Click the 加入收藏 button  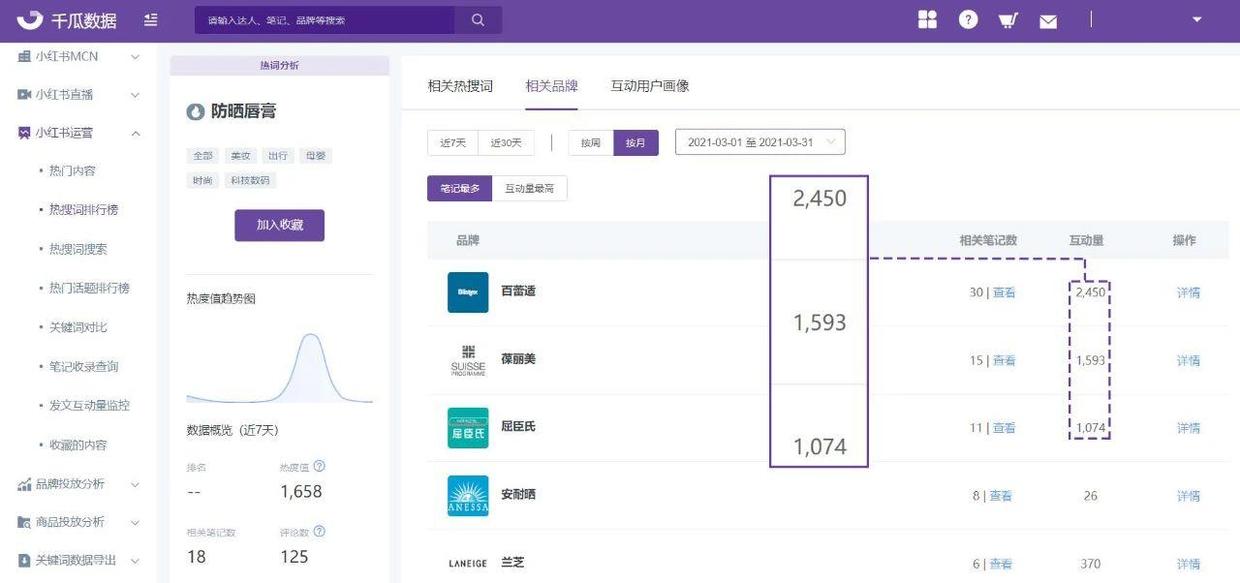click(x=279, y=225)
